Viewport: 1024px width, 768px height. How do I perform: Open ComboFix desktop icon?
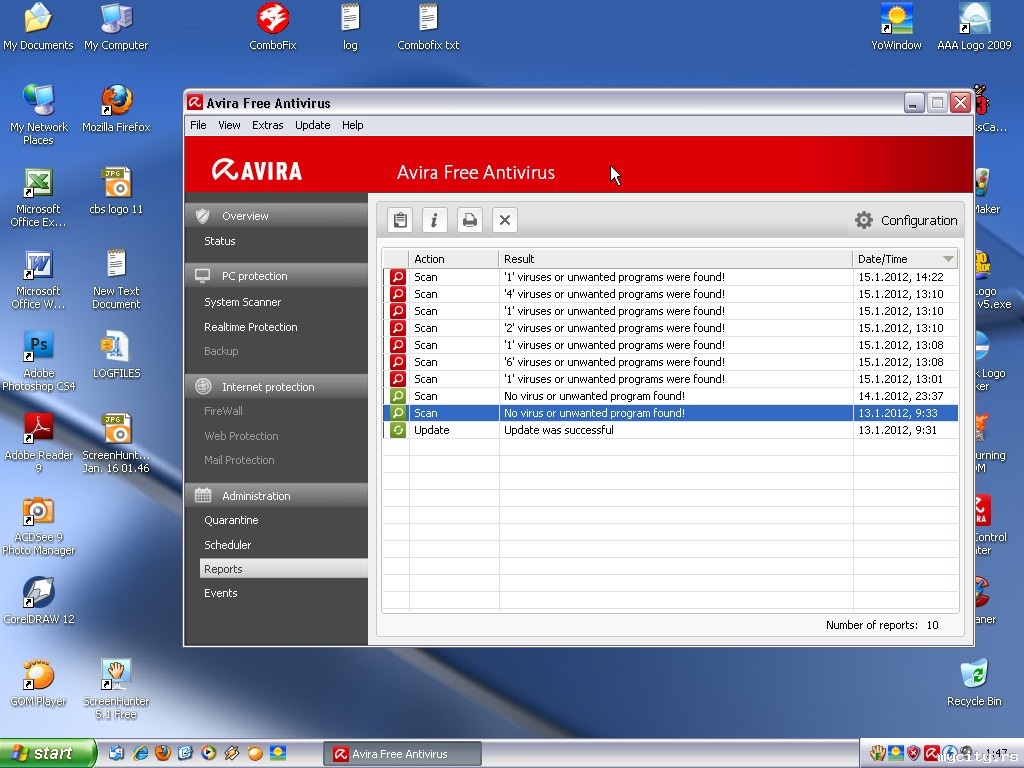[272, 19]
